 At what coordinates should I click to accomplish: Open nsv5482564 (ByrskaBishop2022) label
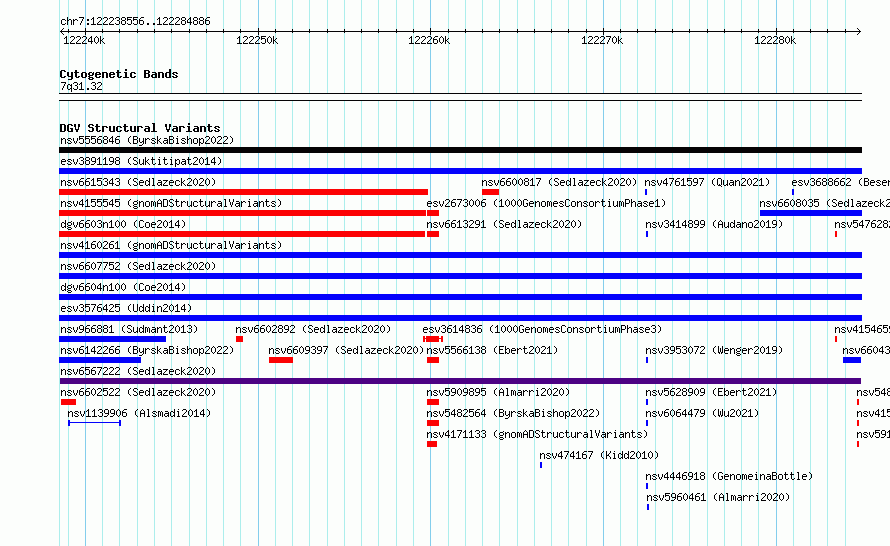513,413
